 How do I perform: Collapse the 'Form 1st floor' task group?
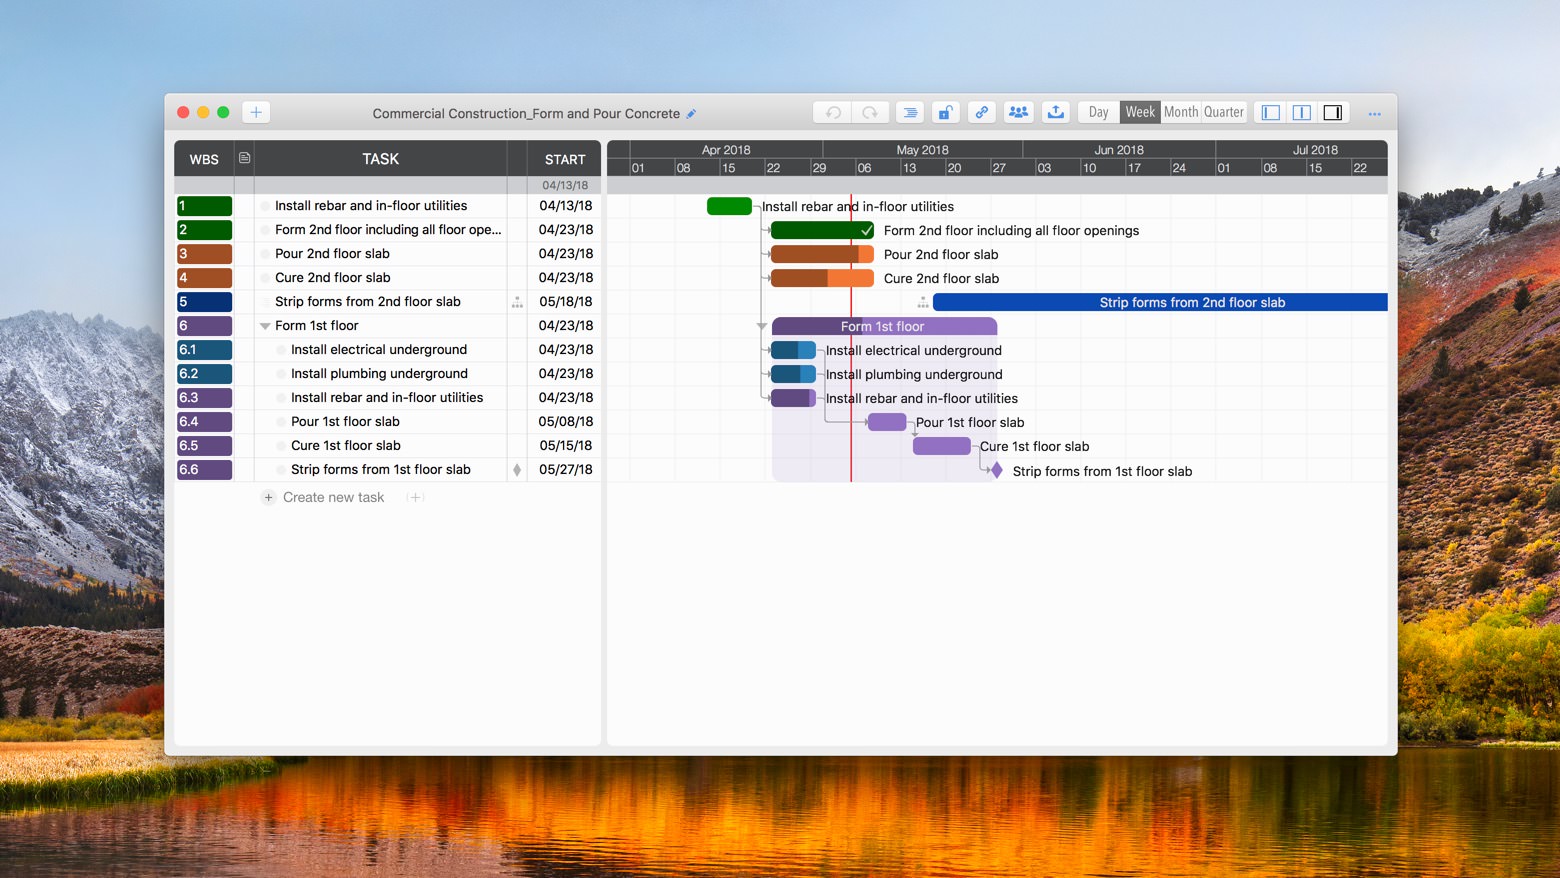tap(265, 326)
